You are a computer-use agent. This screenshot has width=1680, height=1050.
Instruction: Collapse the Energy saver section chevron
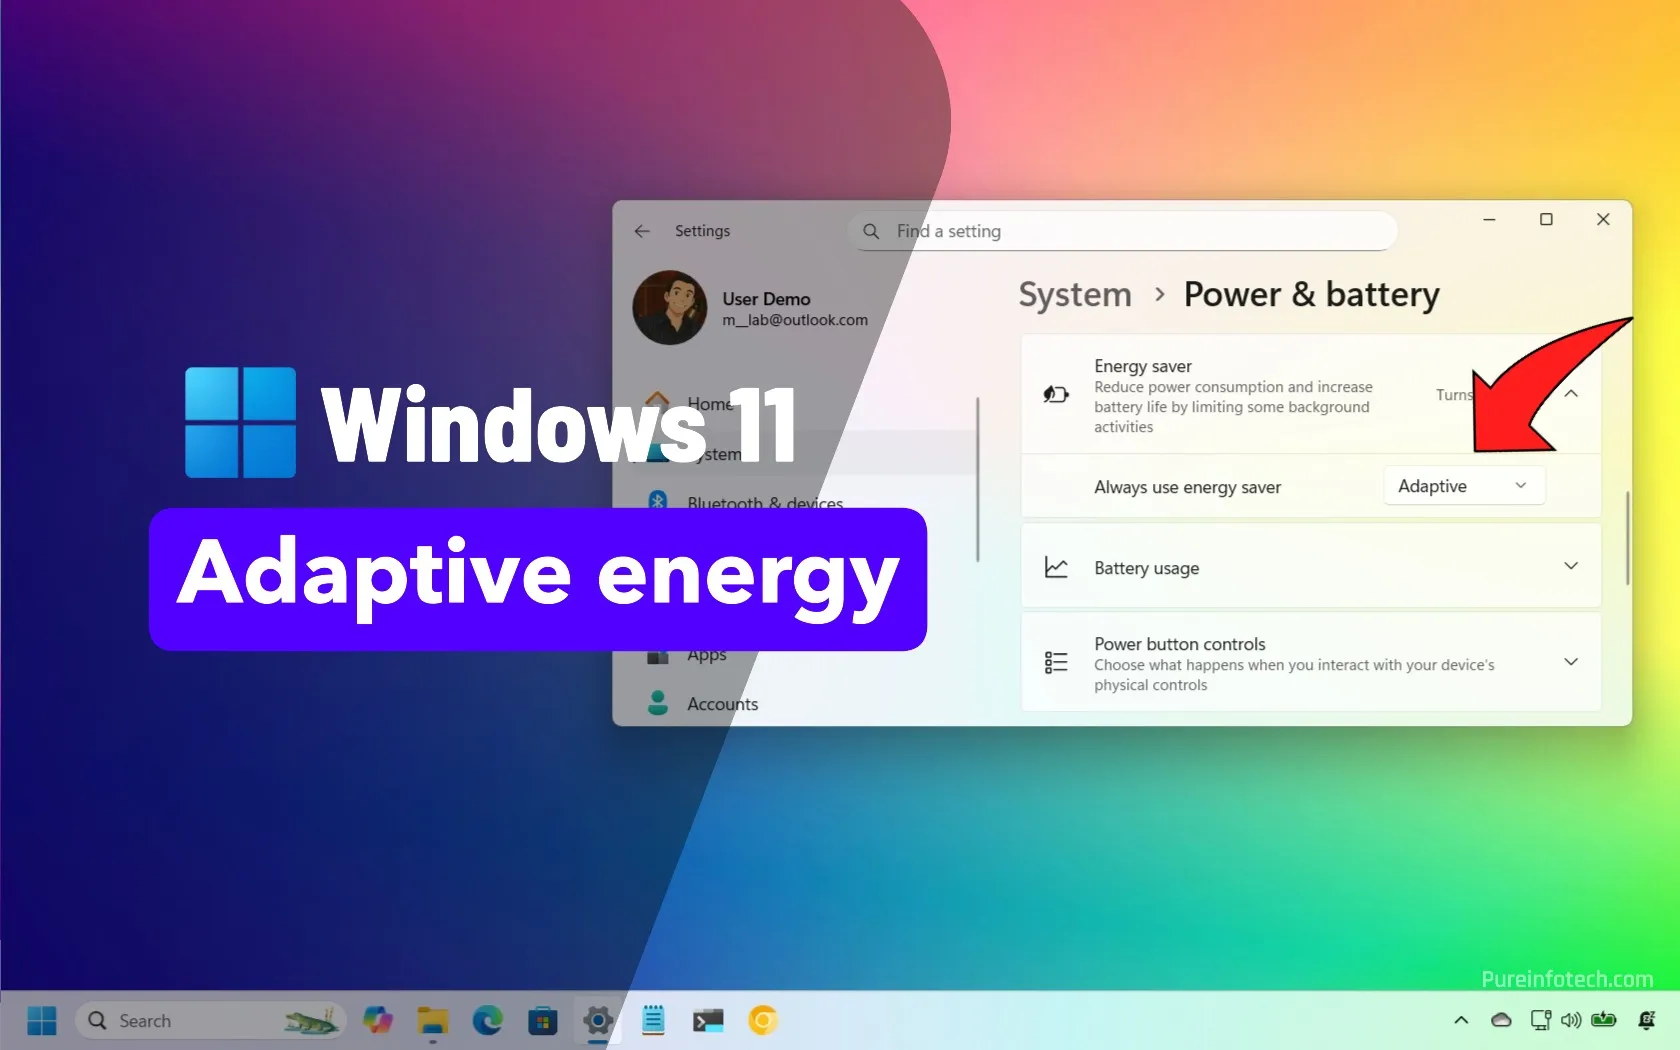click(x=1571, y=394)
